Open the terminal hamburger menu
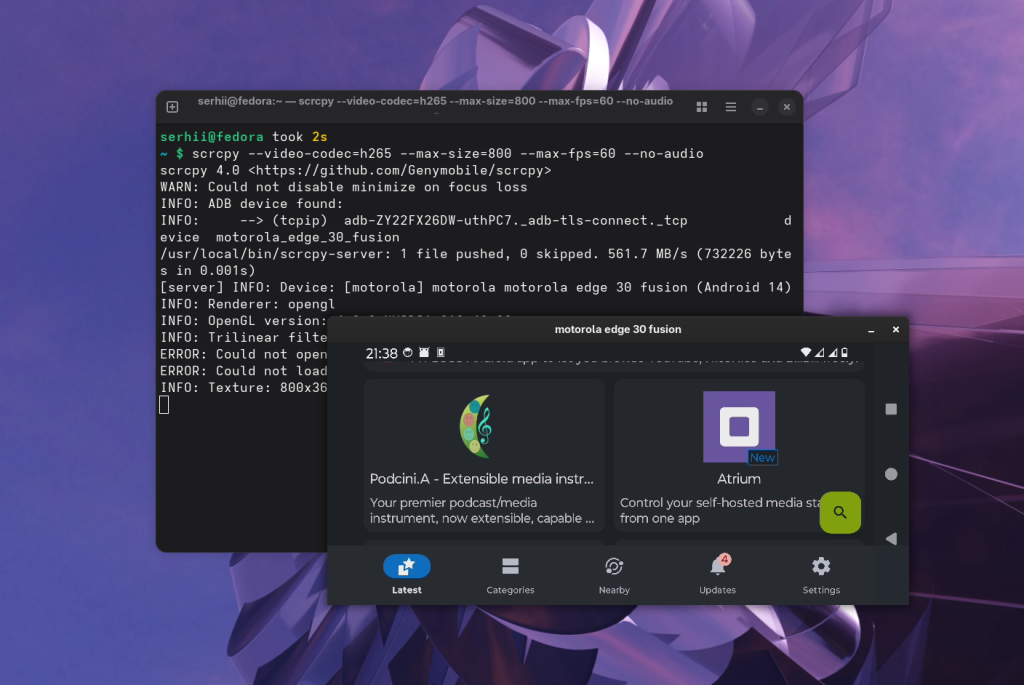Screen dimensions: 1024x685 point(731,106)
